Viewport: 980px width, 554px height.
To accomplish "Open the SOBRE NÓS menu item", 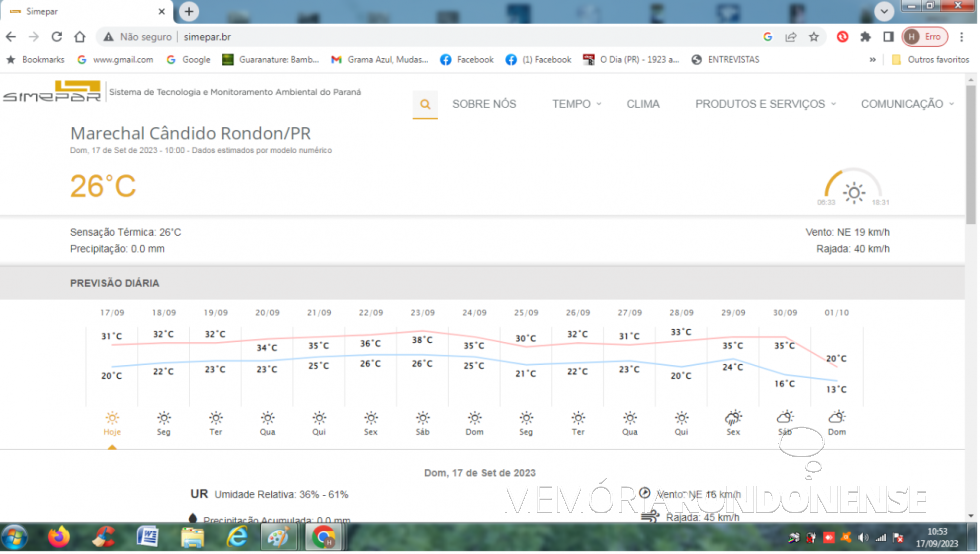I will pyautogui.click(x=484, y=104).
